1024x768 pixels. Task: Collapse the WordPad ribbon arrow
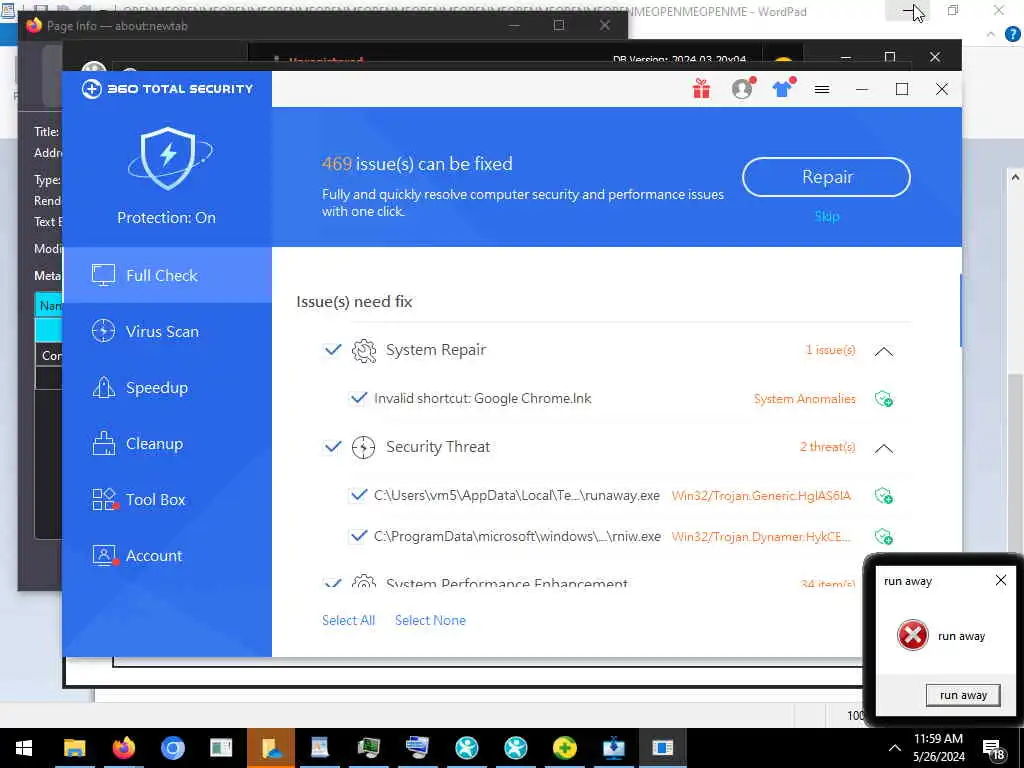[991, 35]
